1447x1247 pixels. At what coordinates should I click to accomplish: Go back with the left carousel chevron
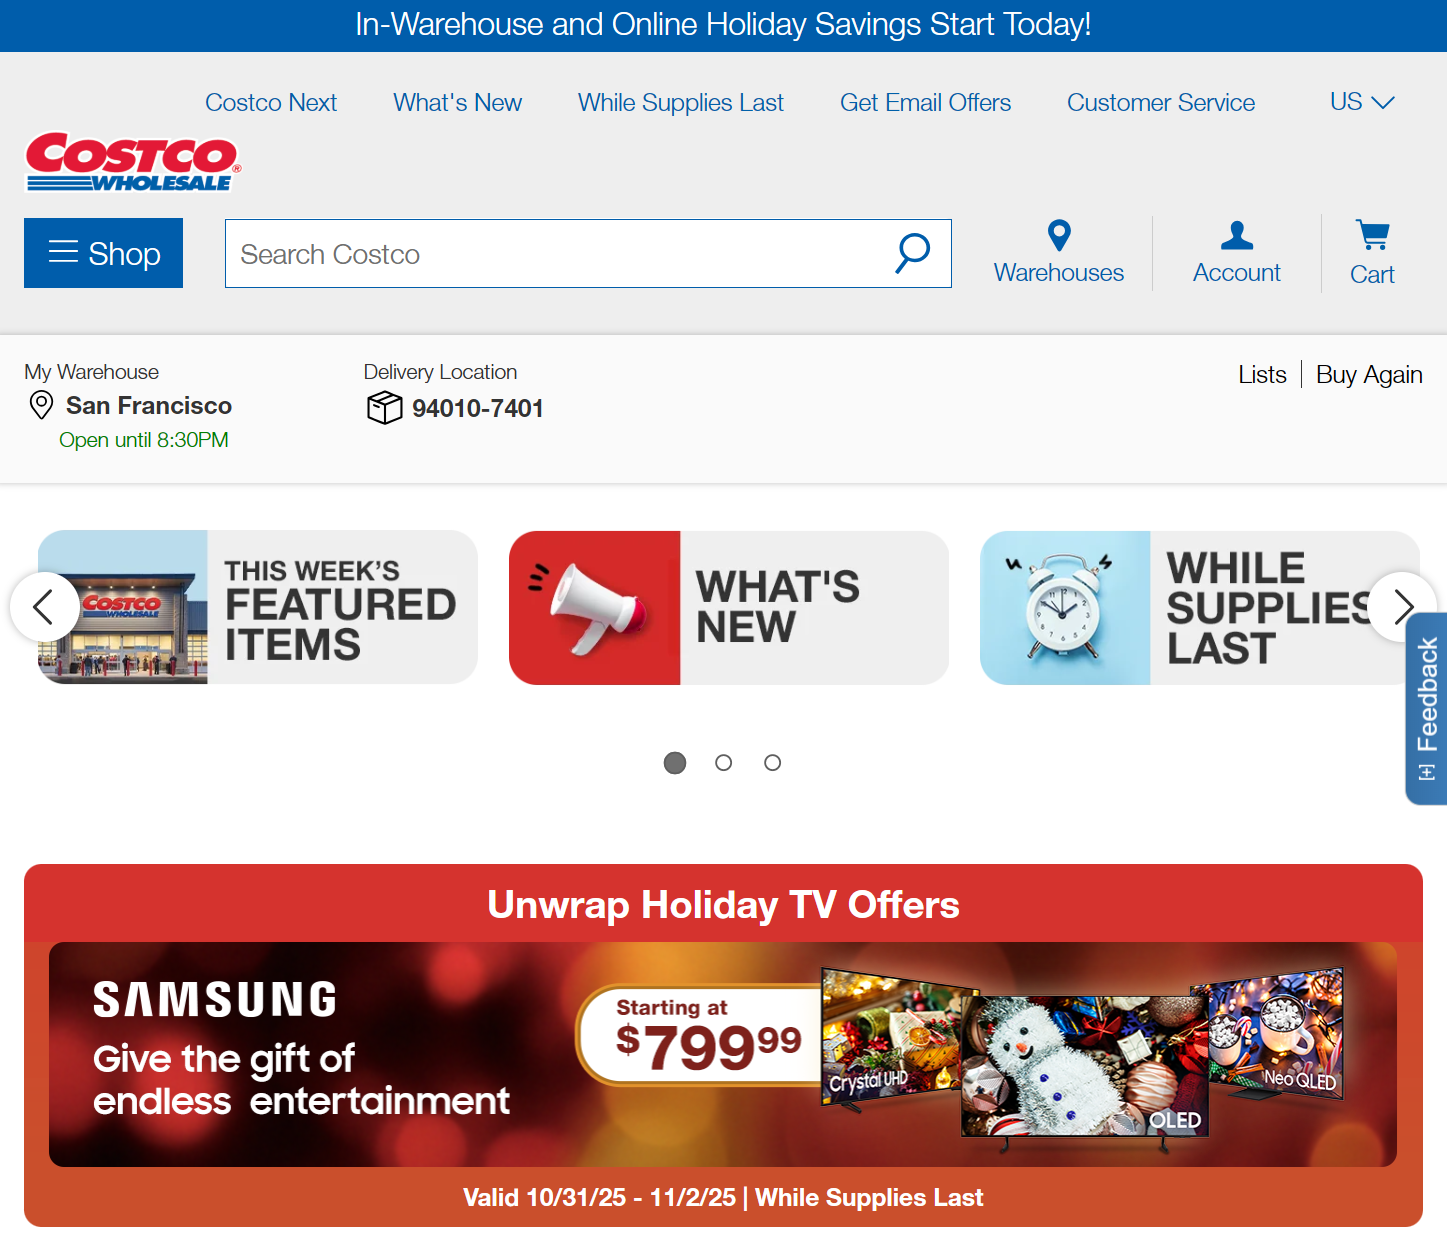click(44, 607)
